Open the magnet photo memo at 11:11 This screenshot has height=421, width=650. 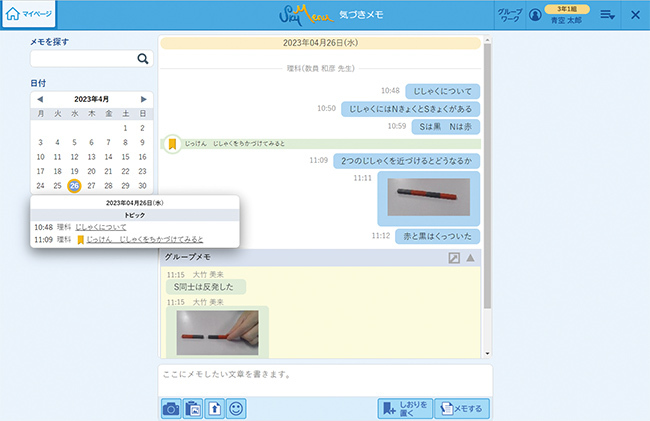coord(429,197)
